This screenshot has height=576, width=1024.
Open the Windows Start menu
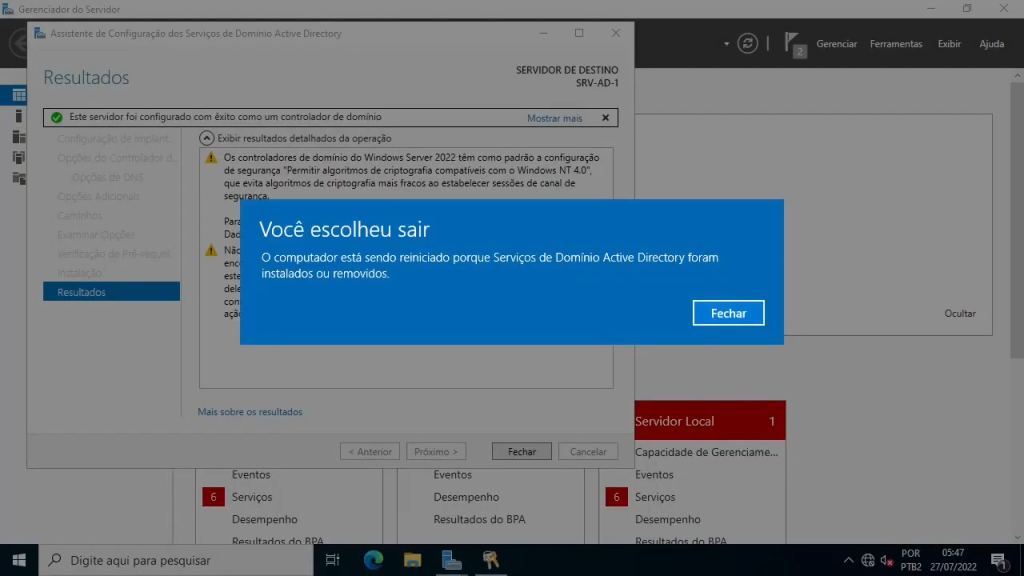(x=19, y=560)
